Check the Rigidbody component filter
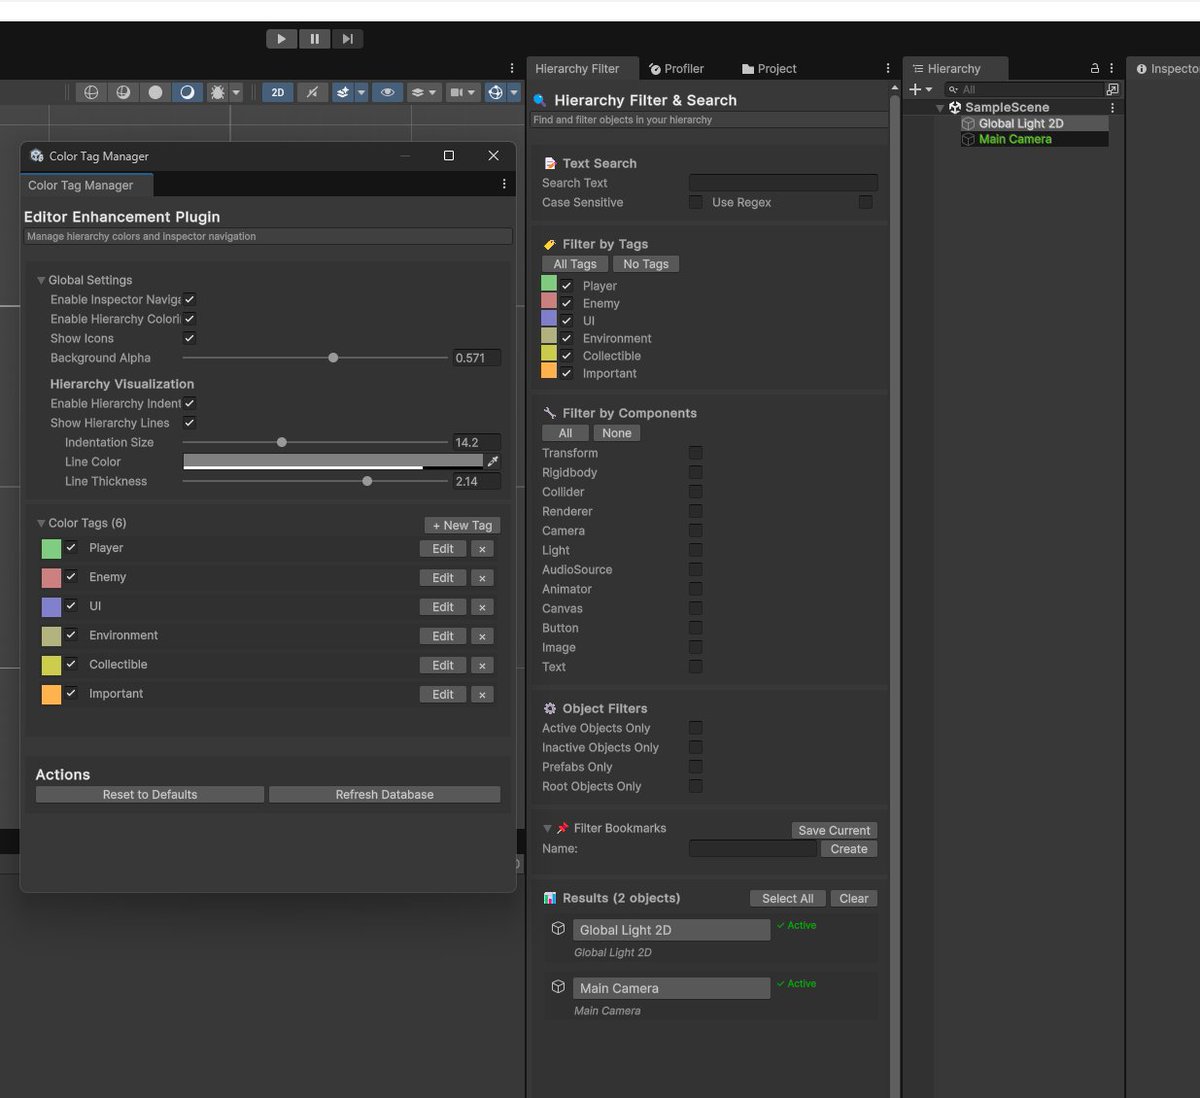 (x=695, y=472)
